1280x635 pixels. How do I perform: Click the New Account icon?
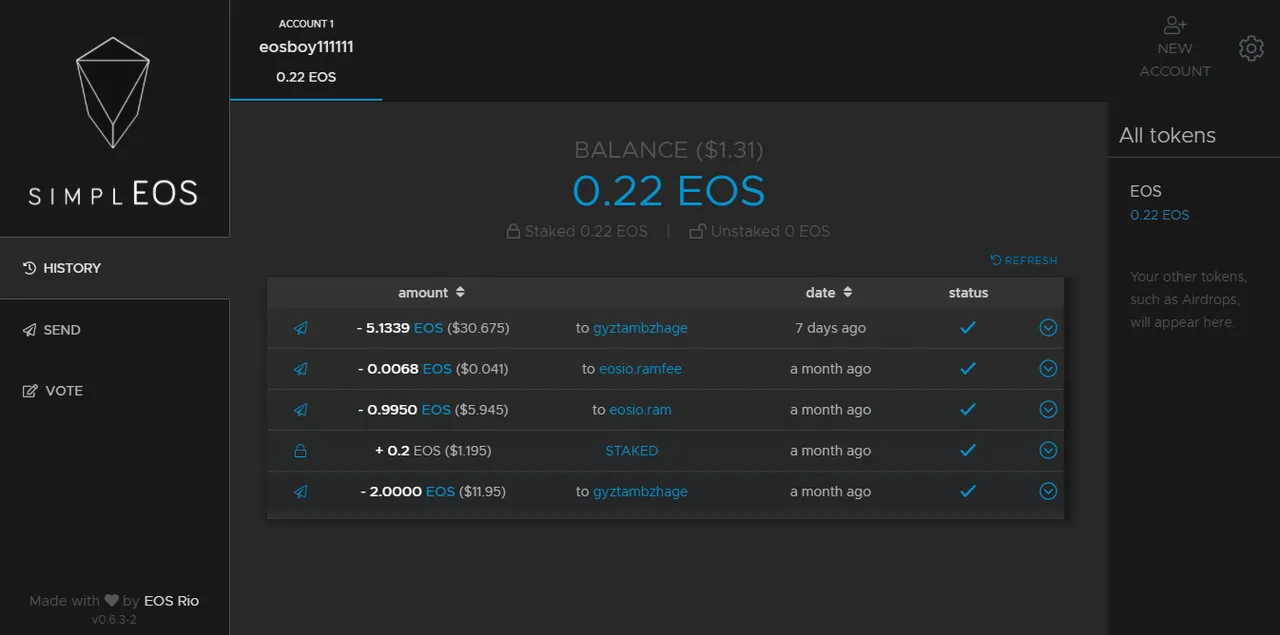click(1175, 25)
